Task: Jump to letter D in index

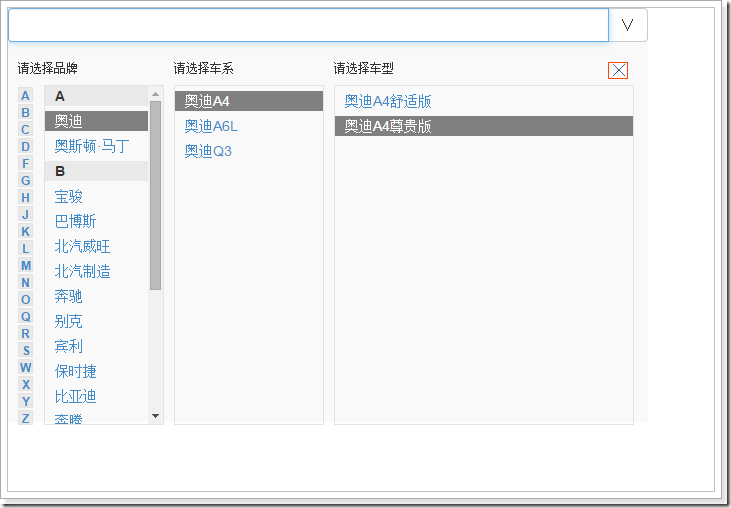Action: (26, 146)
